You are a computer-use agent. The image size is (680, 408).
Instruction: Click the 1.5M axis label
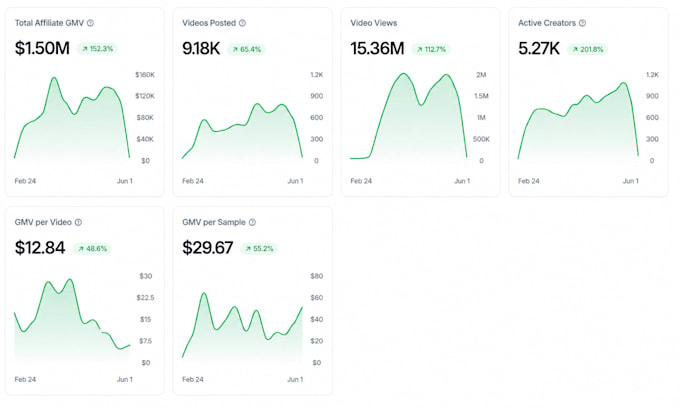(x=481, y=96)
